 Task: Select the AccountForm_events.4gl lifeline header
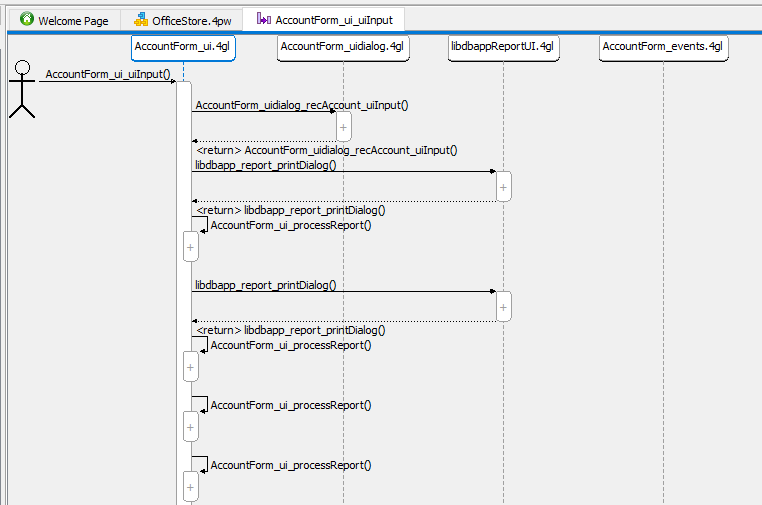663,48
